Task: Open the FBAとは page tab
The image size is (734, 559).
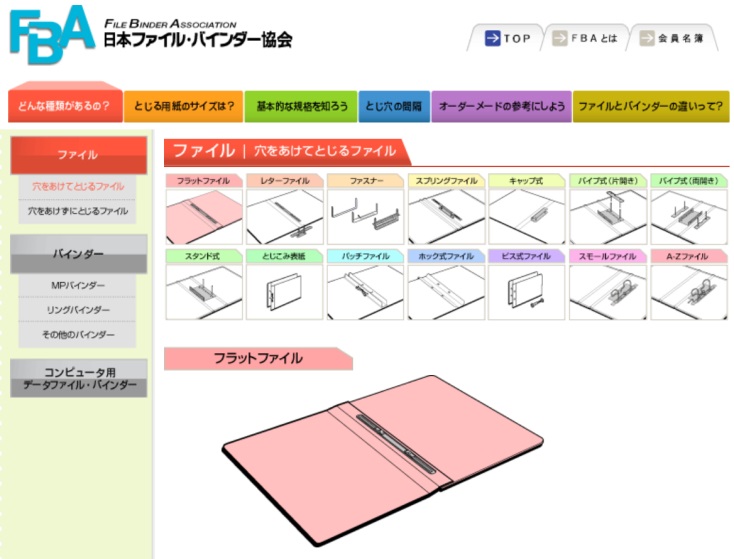Action: tap(587, 39)
